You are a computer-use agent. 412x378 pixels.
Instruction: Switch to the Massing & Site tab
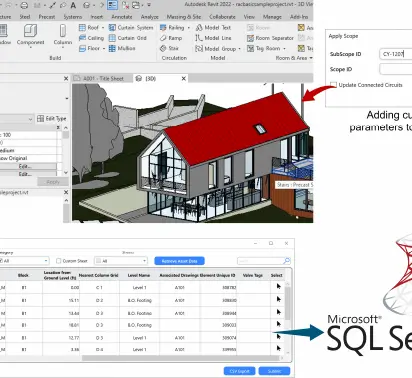184,17
